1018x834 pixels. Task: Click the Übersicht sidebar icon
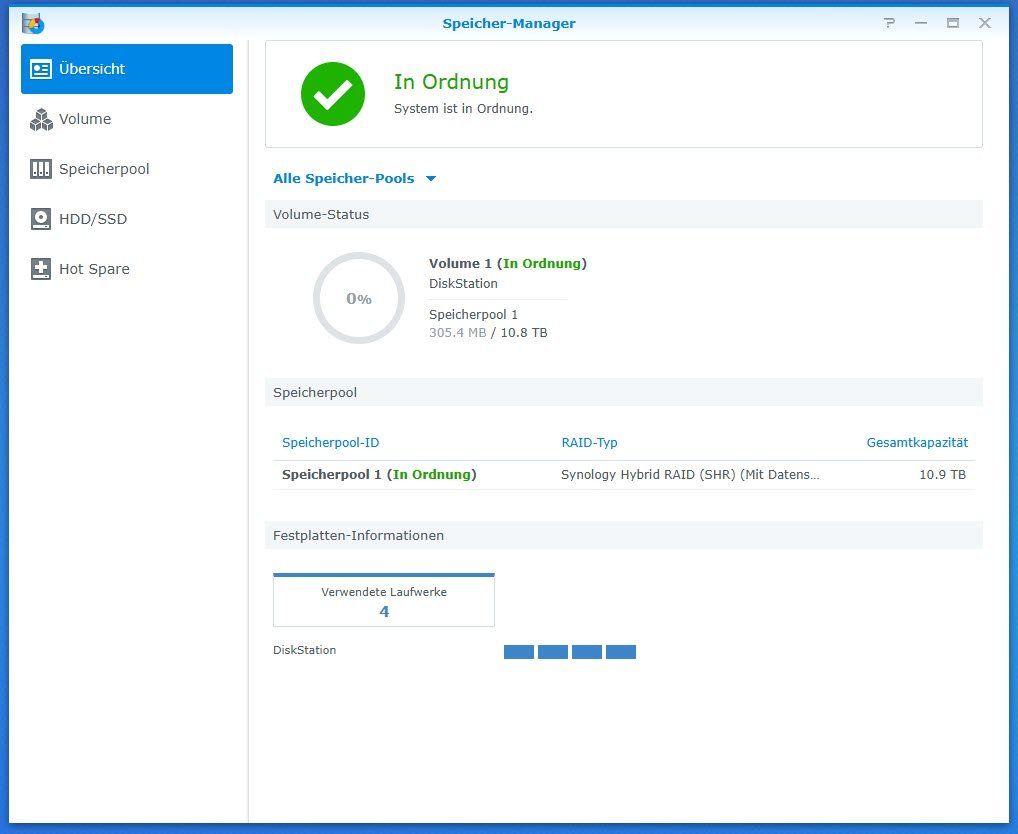pyautogui.click(x=40, y=69)
